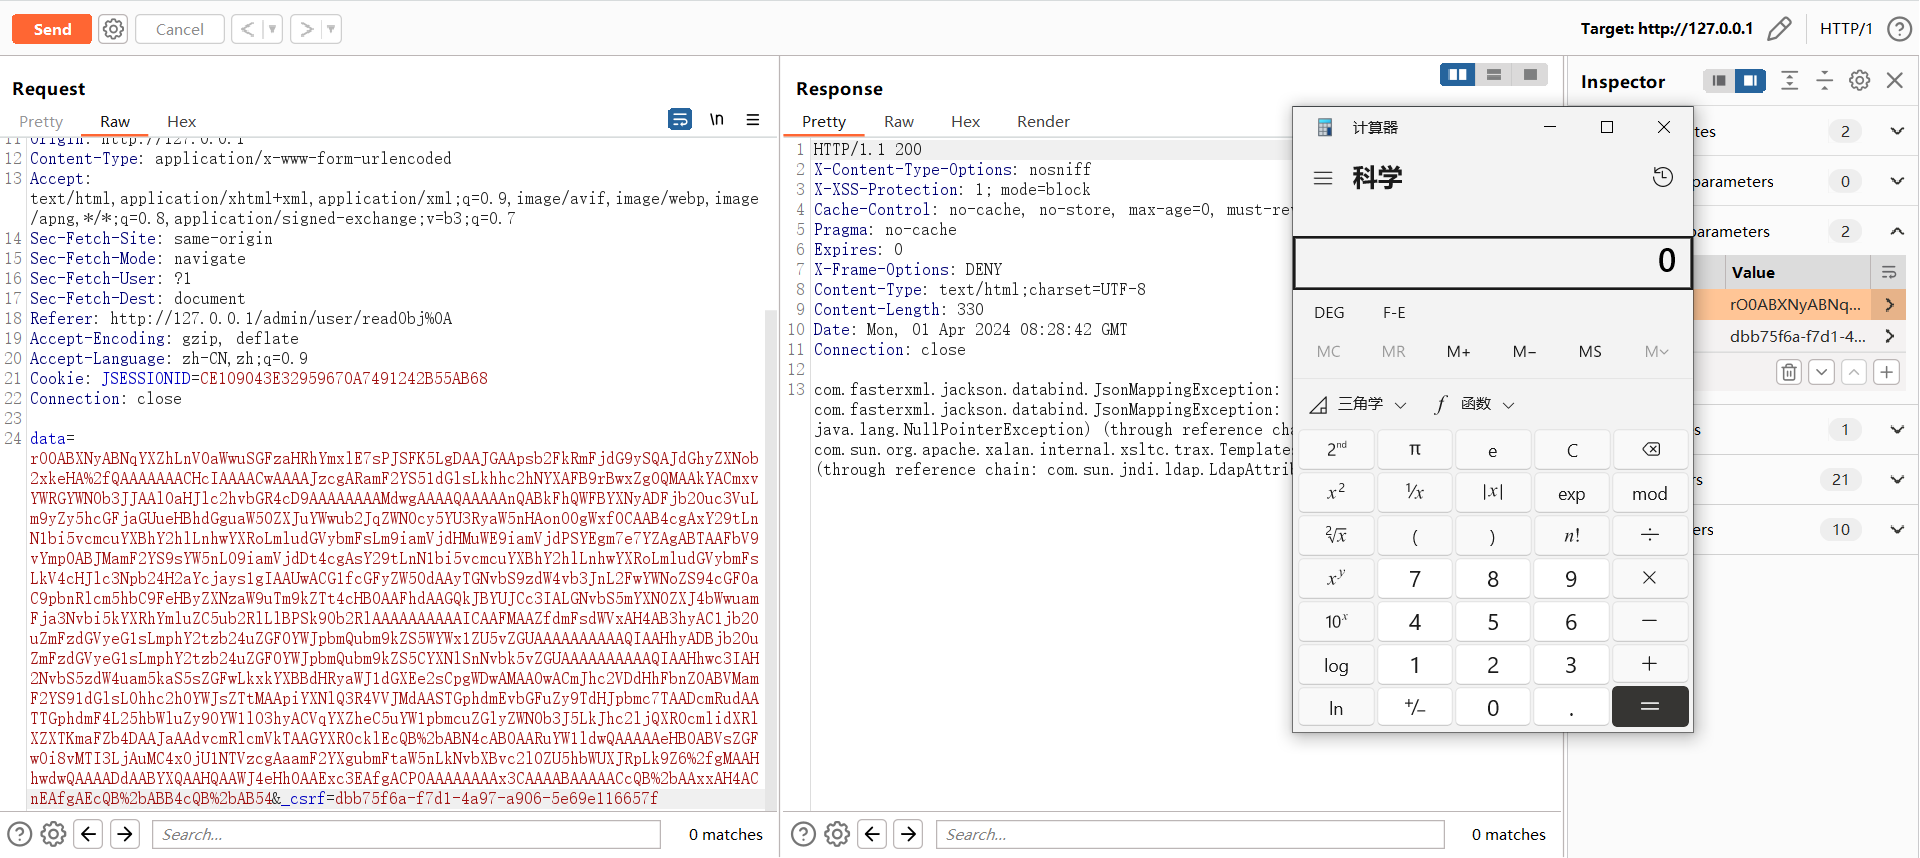Click Response search next match arrow

click(909, 834)
